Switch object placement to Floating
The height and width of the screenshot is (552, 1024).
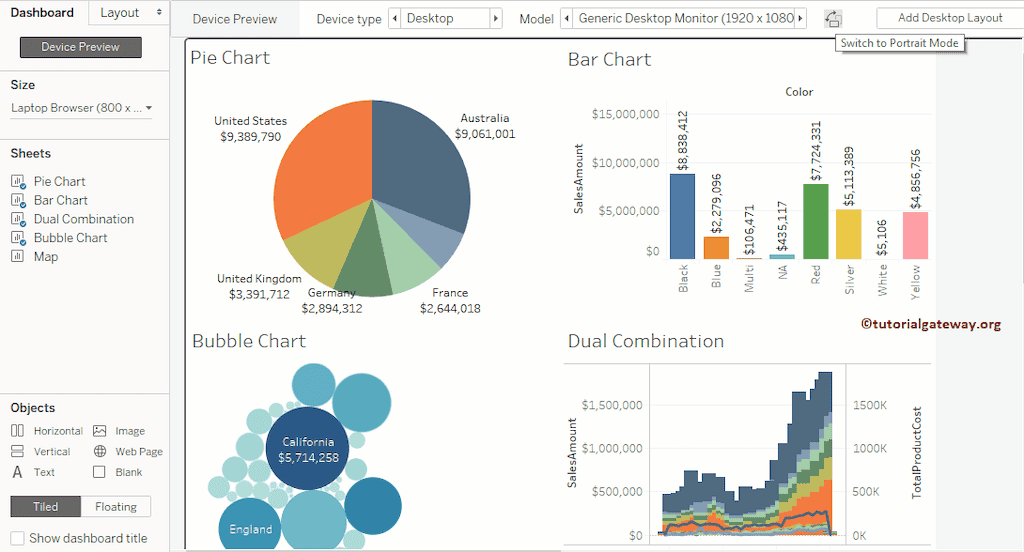click(116, 507)
